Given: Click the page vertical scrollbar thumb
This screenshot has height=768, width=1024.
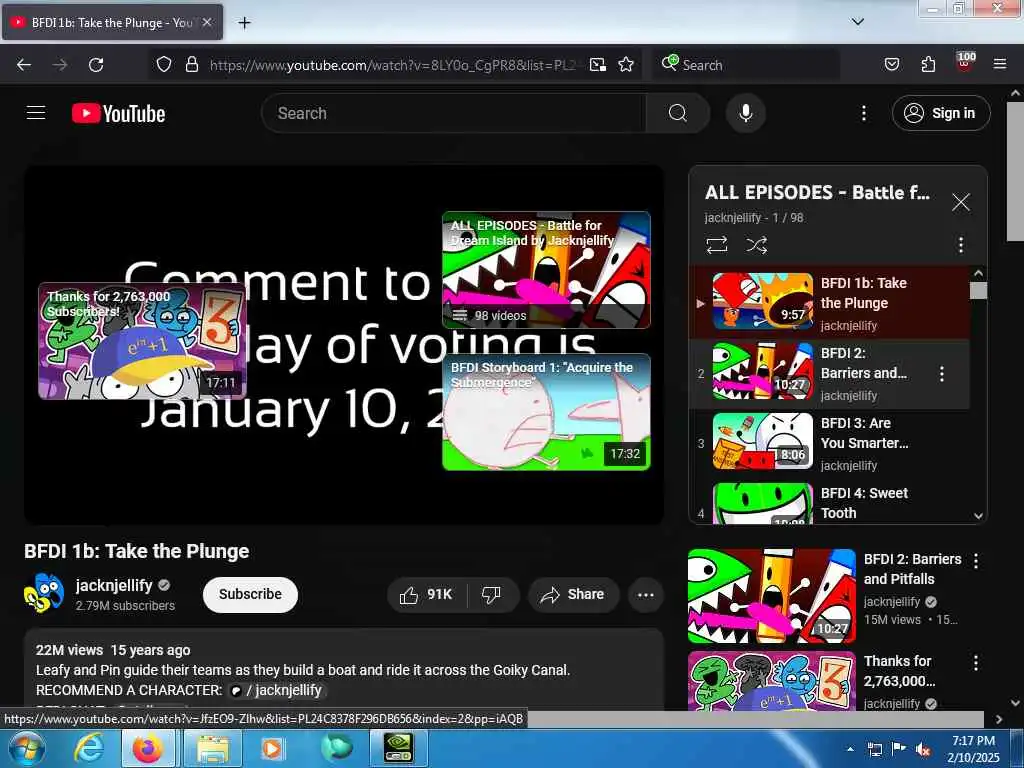Looking at the screenshot, I should 1015,170.
